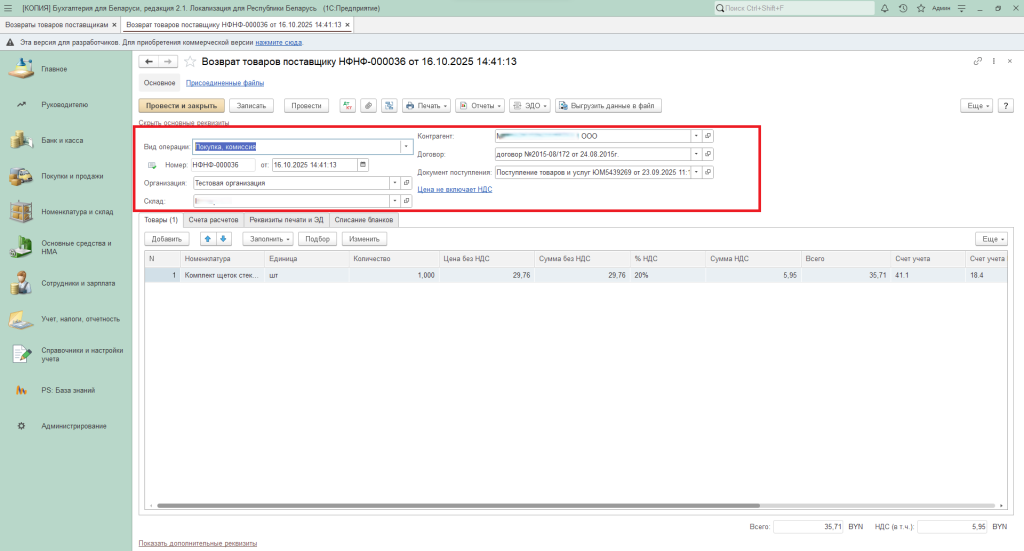
Task: Move row down with blue down arrow
Action: coord(224,239)
